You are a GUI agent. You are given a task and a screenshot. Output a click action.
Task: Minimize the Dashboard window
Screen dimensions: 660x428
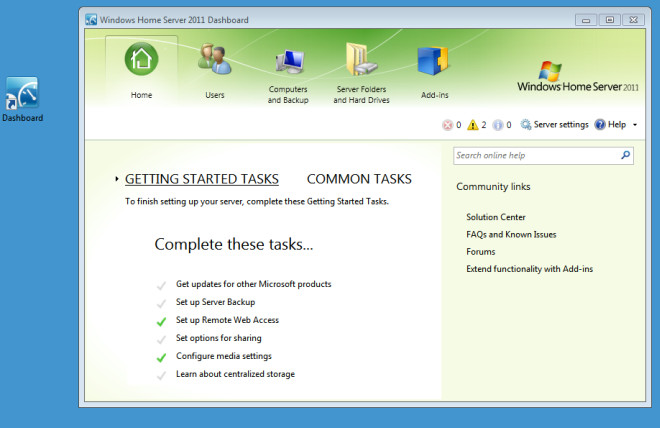[585, 20]
